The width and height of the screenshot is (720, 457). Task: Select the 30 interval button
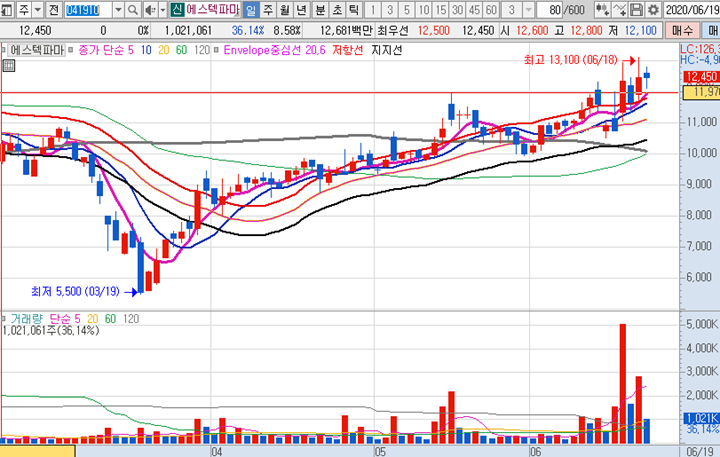457,9
